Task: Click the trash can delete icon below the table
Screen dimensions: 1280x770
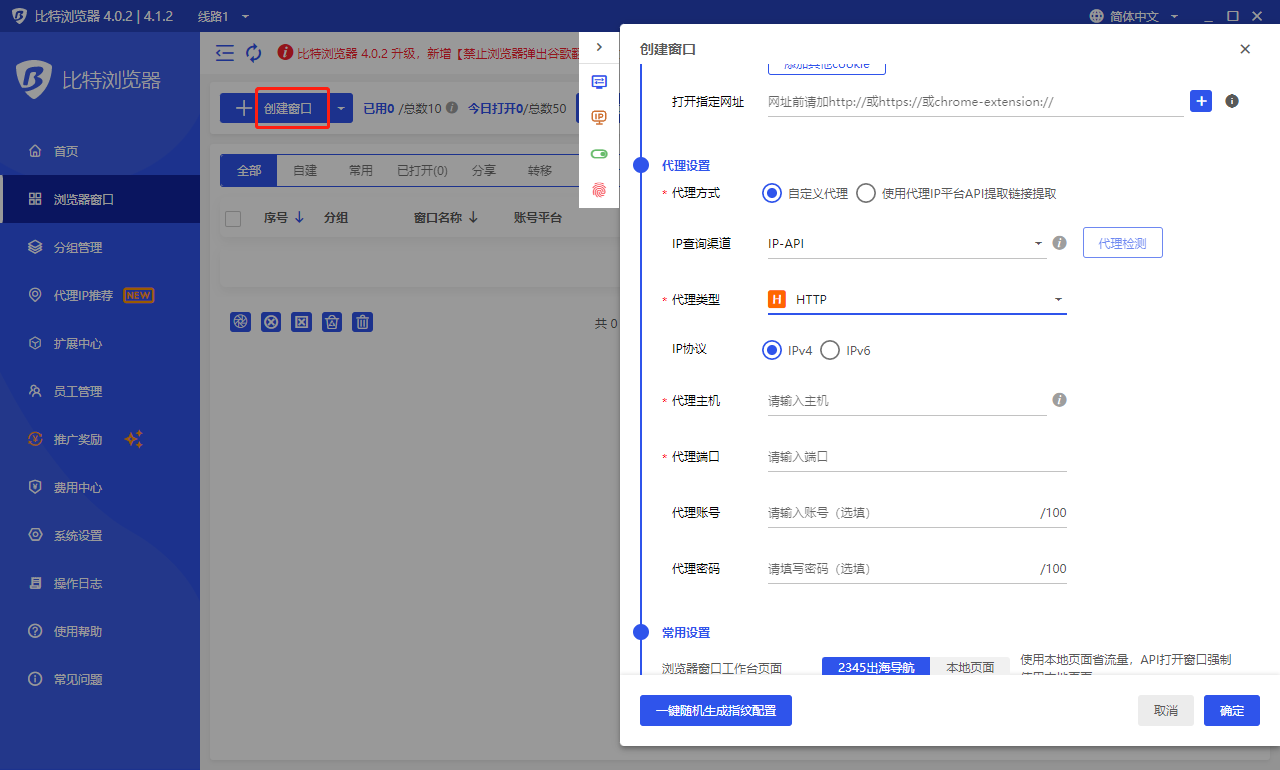Action: coord(363,322)
